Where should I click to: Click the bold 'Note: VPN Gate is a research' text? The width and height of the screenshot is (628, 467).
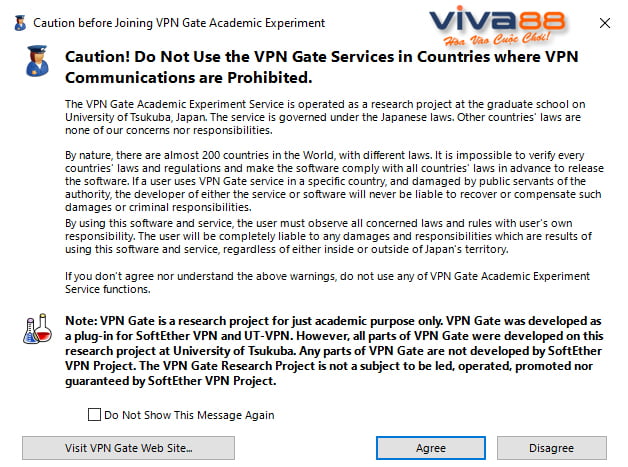pyautogui.click(x=334, y=351)
